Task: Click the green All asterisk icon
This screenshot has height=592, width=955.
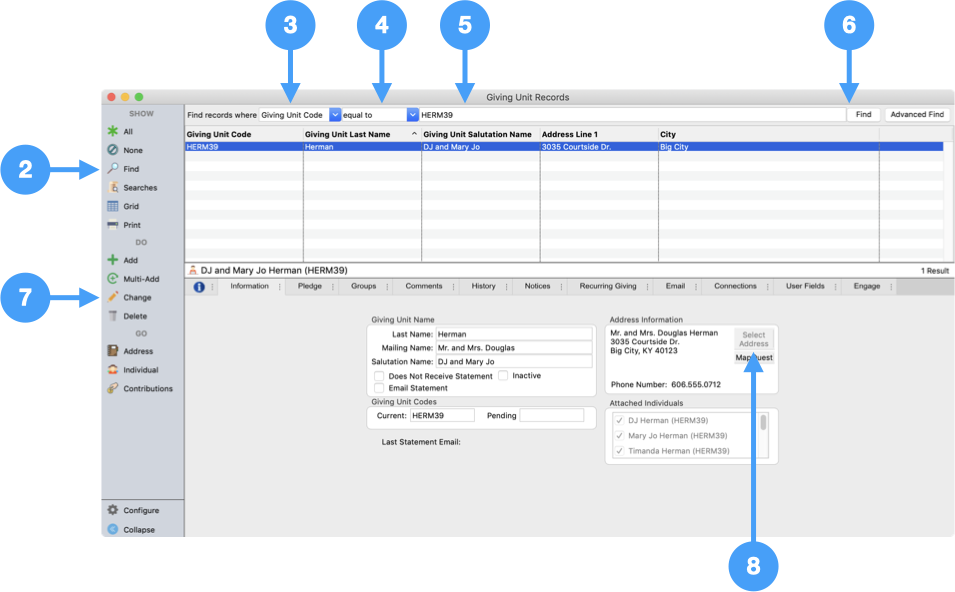Action: click(x=113, y=131)
